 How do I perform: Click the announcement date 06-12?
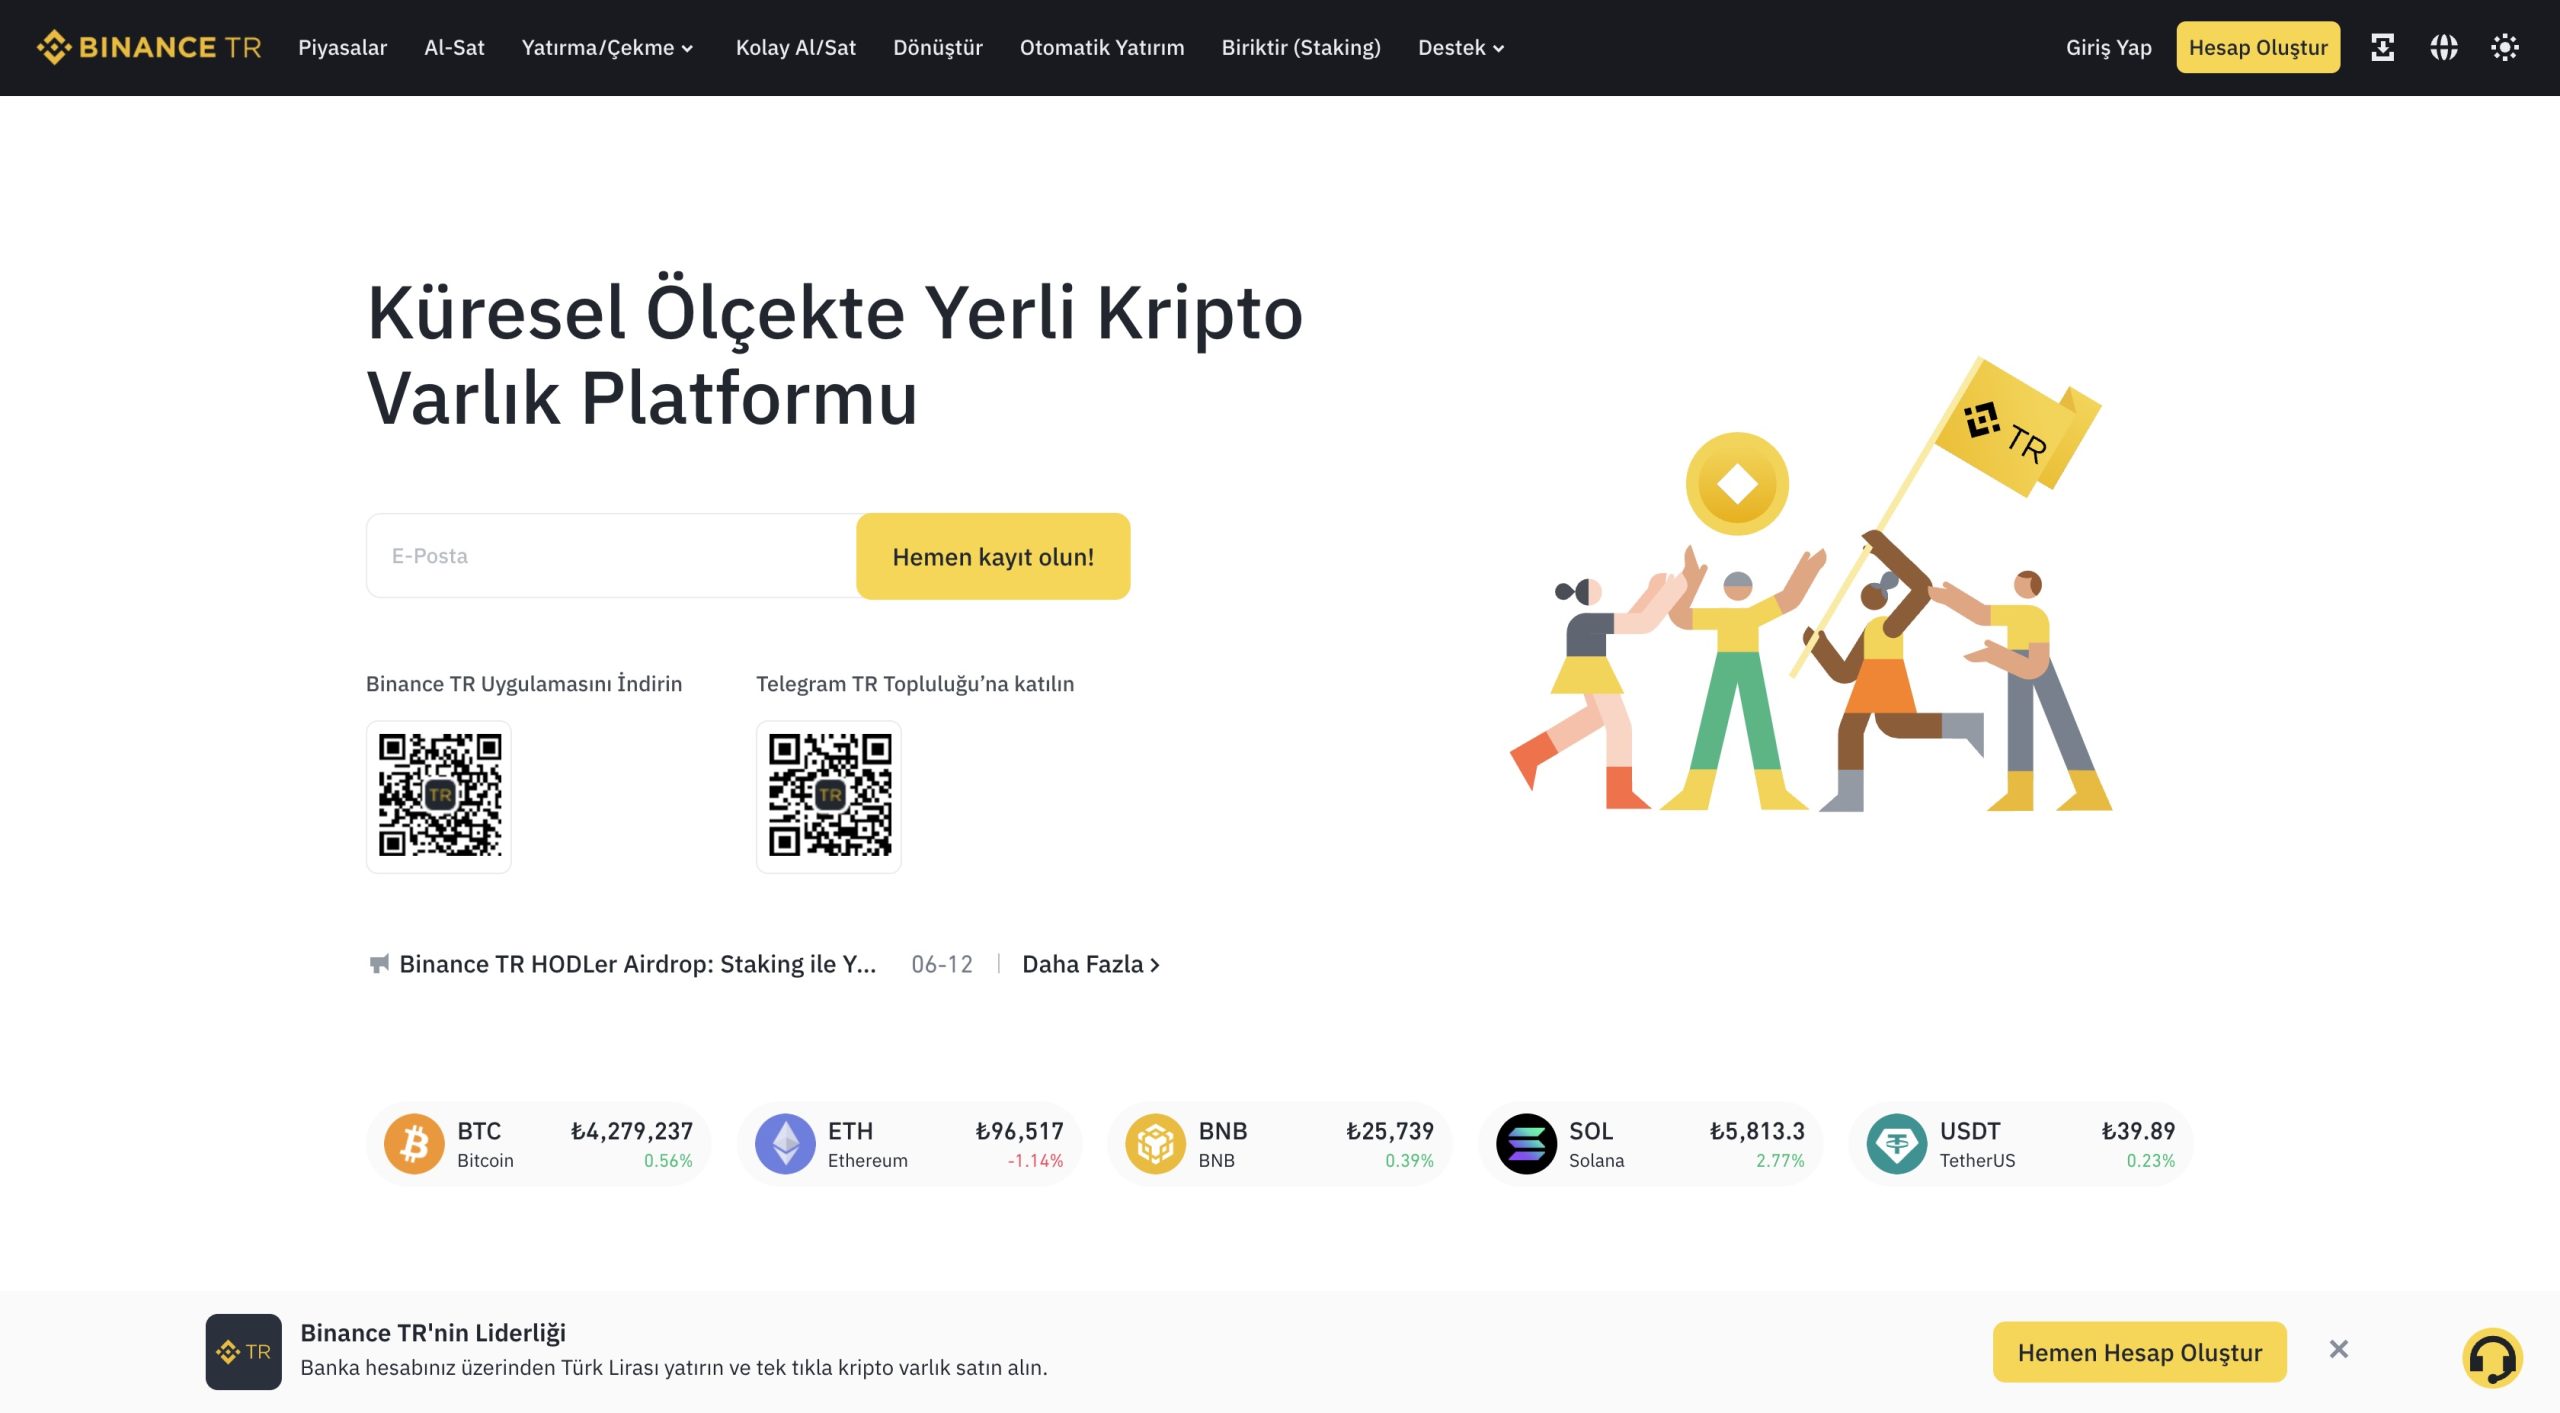pos(941,964)
